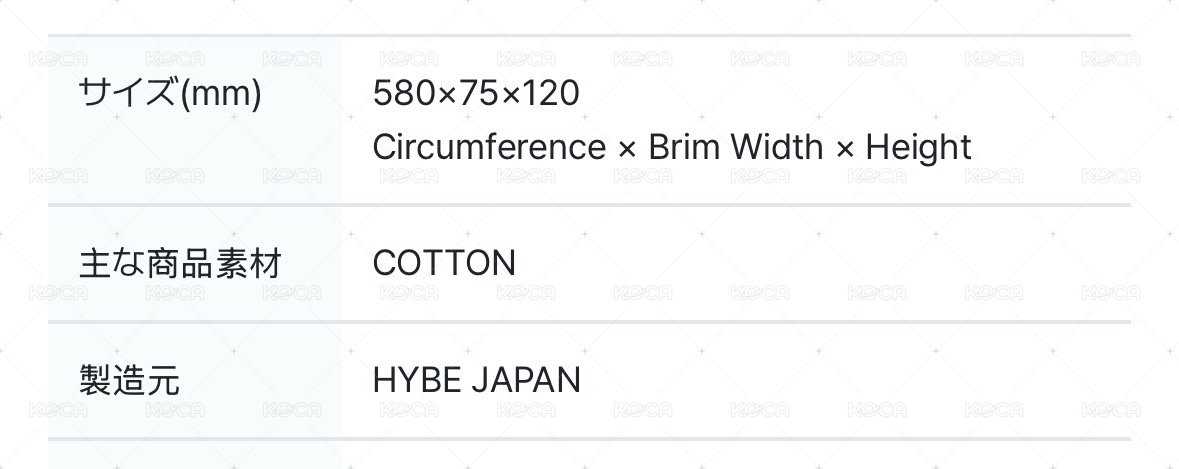The height and width of the screenshot is (469, 1179).
Task: Click the サイズ(mm) row label
Action: click(170, 95)
